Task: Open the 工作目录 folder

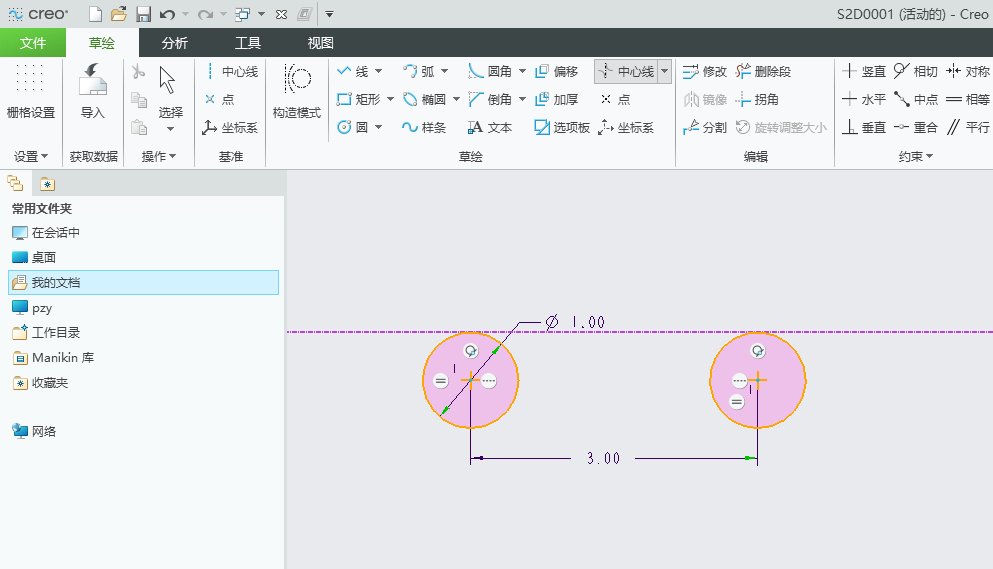Action: (46, 333)
